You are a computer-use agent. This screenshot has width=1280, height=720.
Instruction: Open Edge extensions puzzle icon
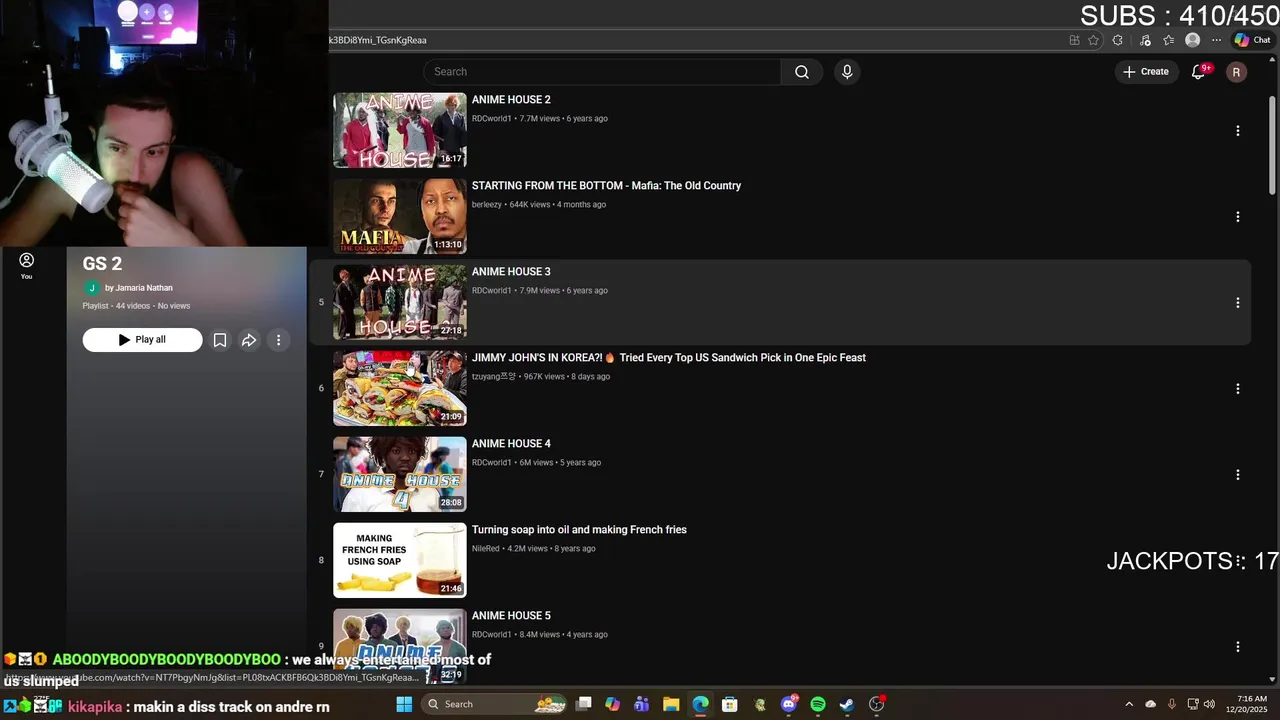(1118, 40)
